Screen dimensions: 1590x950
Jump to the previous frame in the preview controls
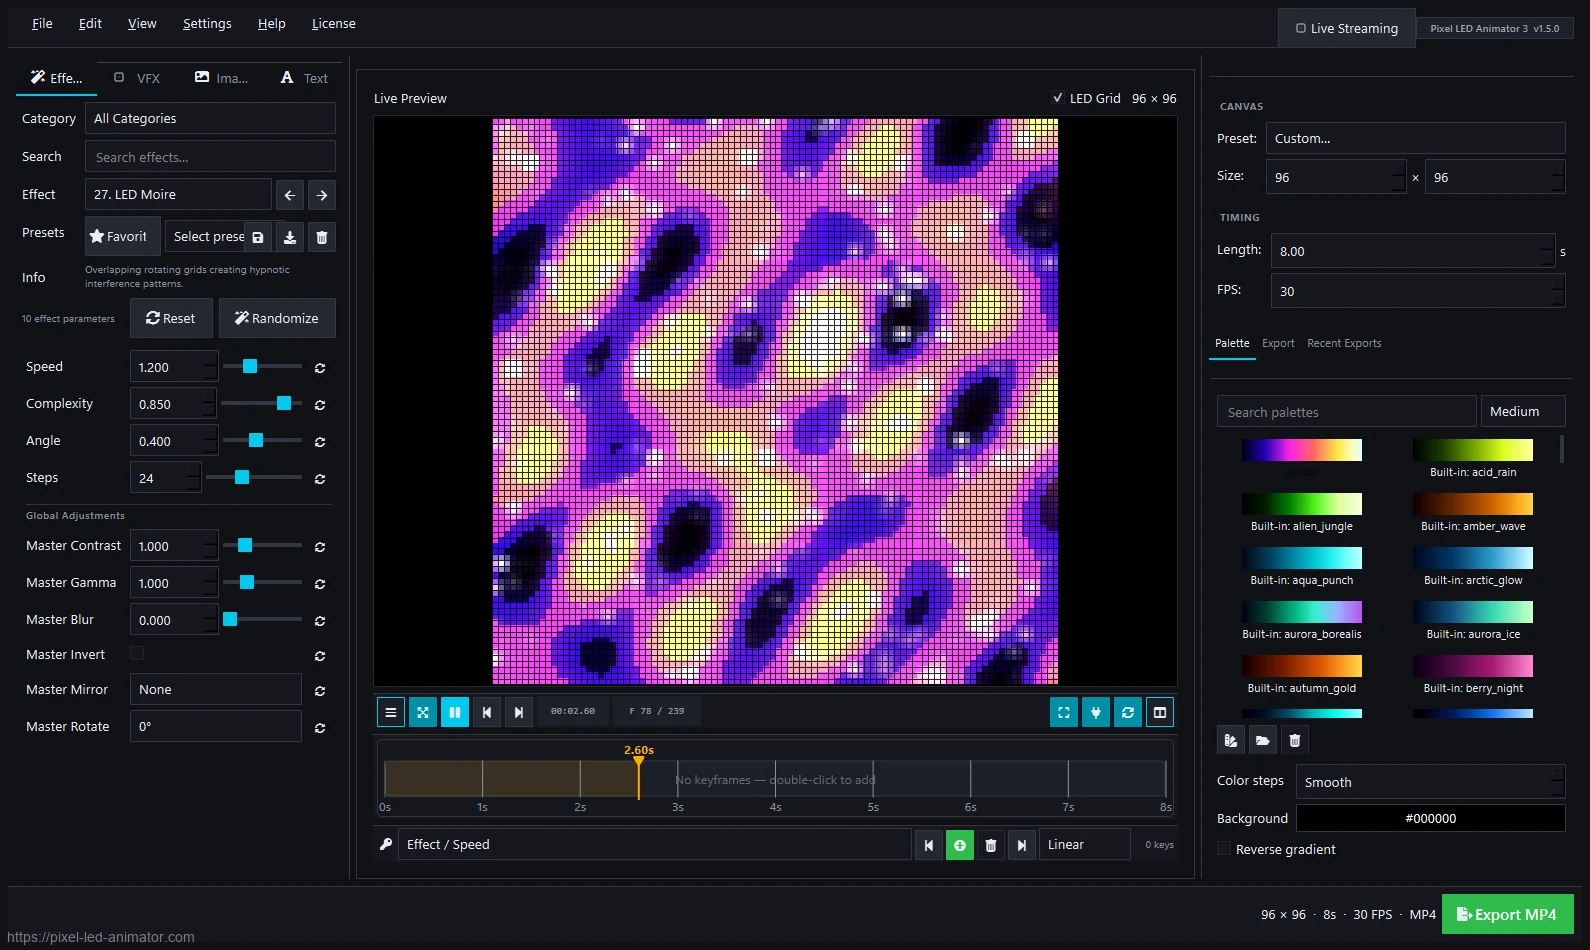coord(487,712)
